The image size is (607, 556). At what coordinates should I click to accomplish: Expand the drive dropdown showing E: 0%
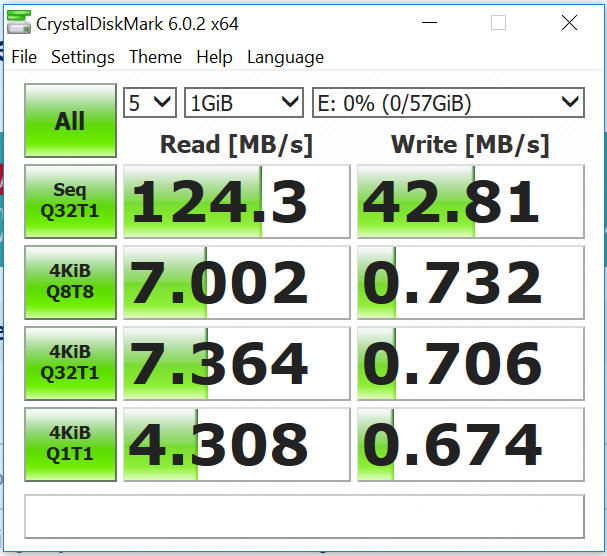point(448,103)
